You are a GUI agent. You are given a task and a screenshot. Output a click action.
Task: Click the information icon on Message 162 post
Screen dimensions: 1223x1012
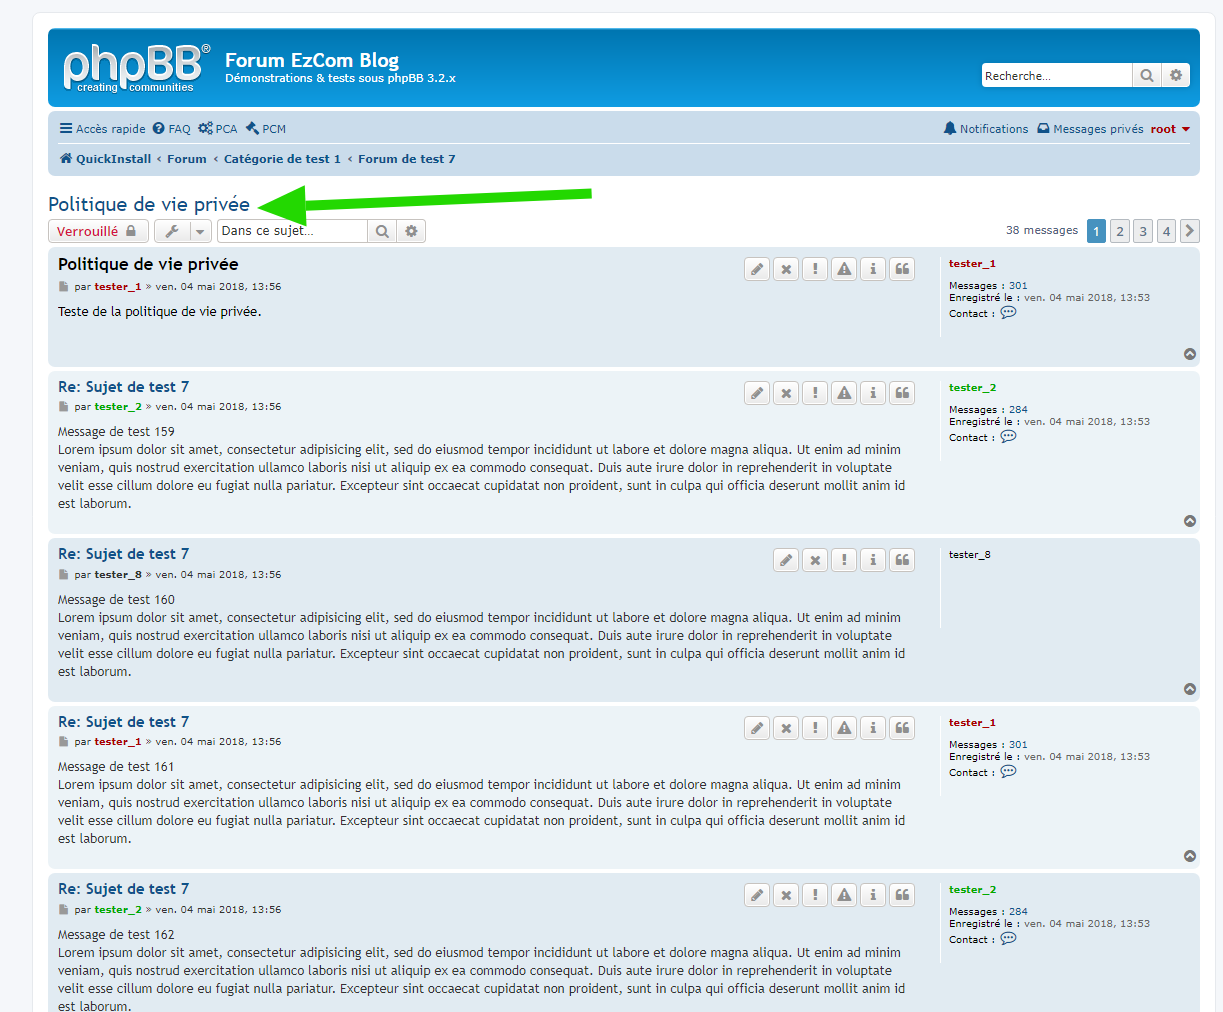(873, 895)
